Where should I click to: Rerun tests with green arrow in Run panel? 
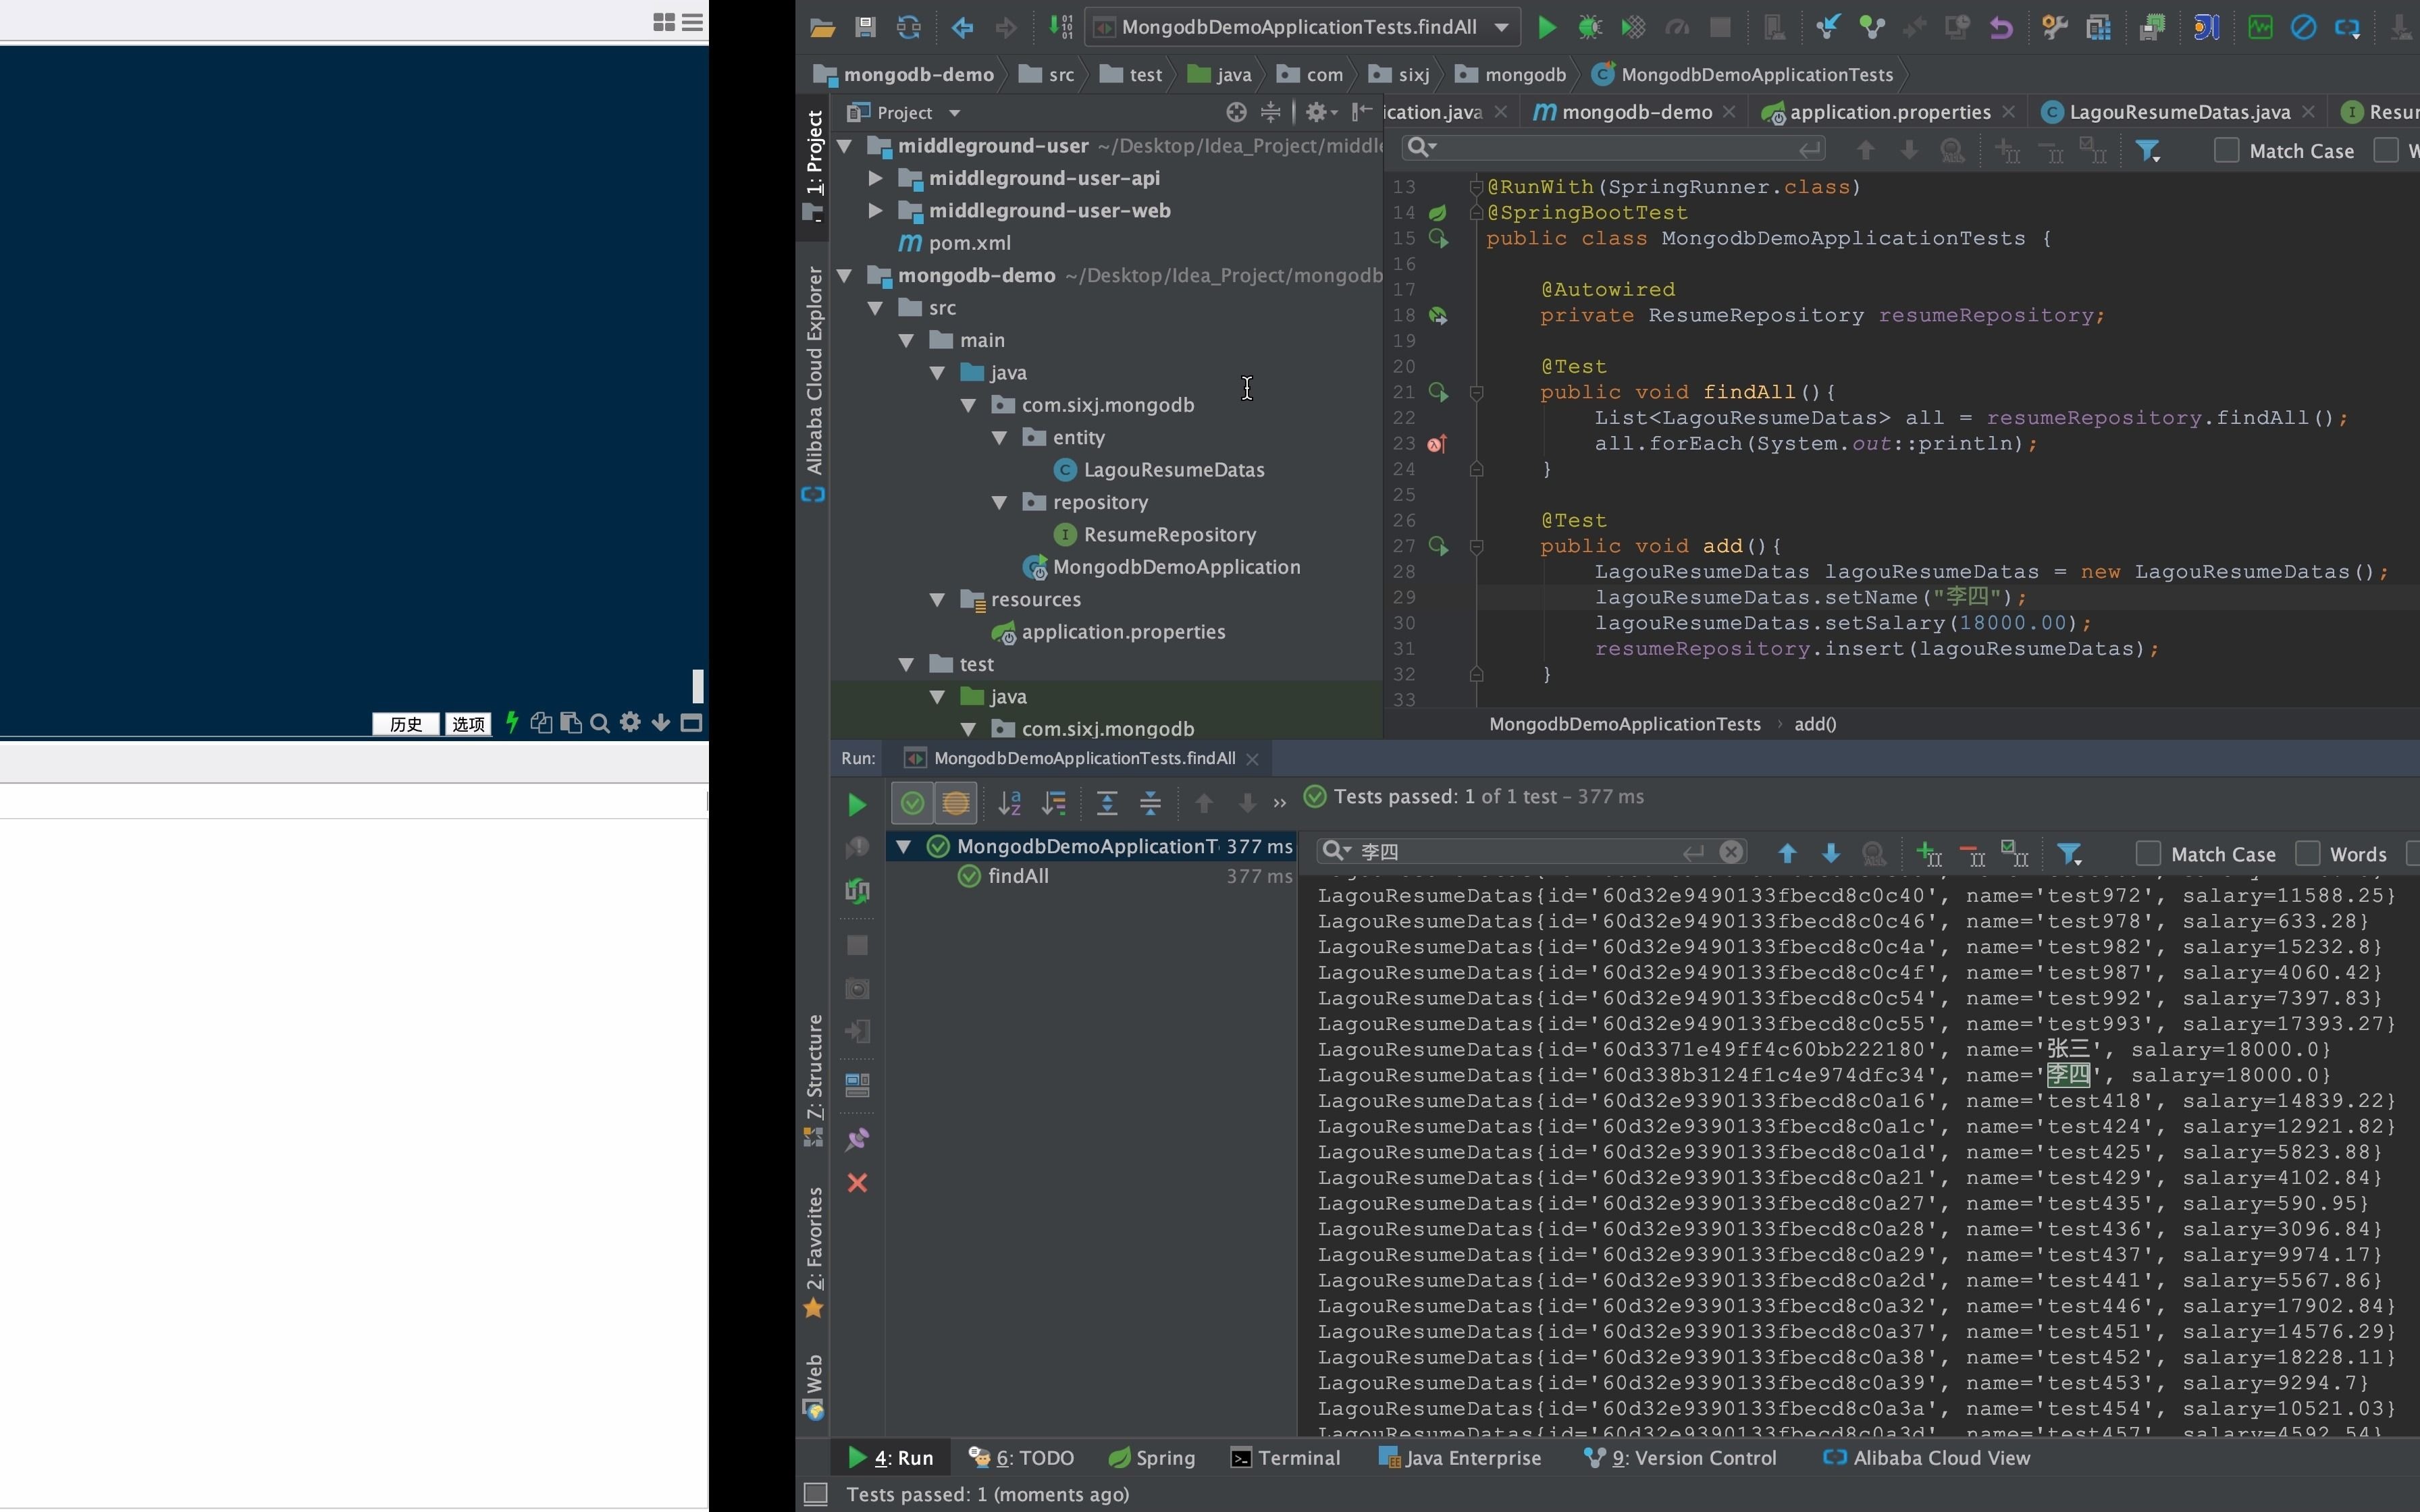pyautogui.click(x=856, y=805)
